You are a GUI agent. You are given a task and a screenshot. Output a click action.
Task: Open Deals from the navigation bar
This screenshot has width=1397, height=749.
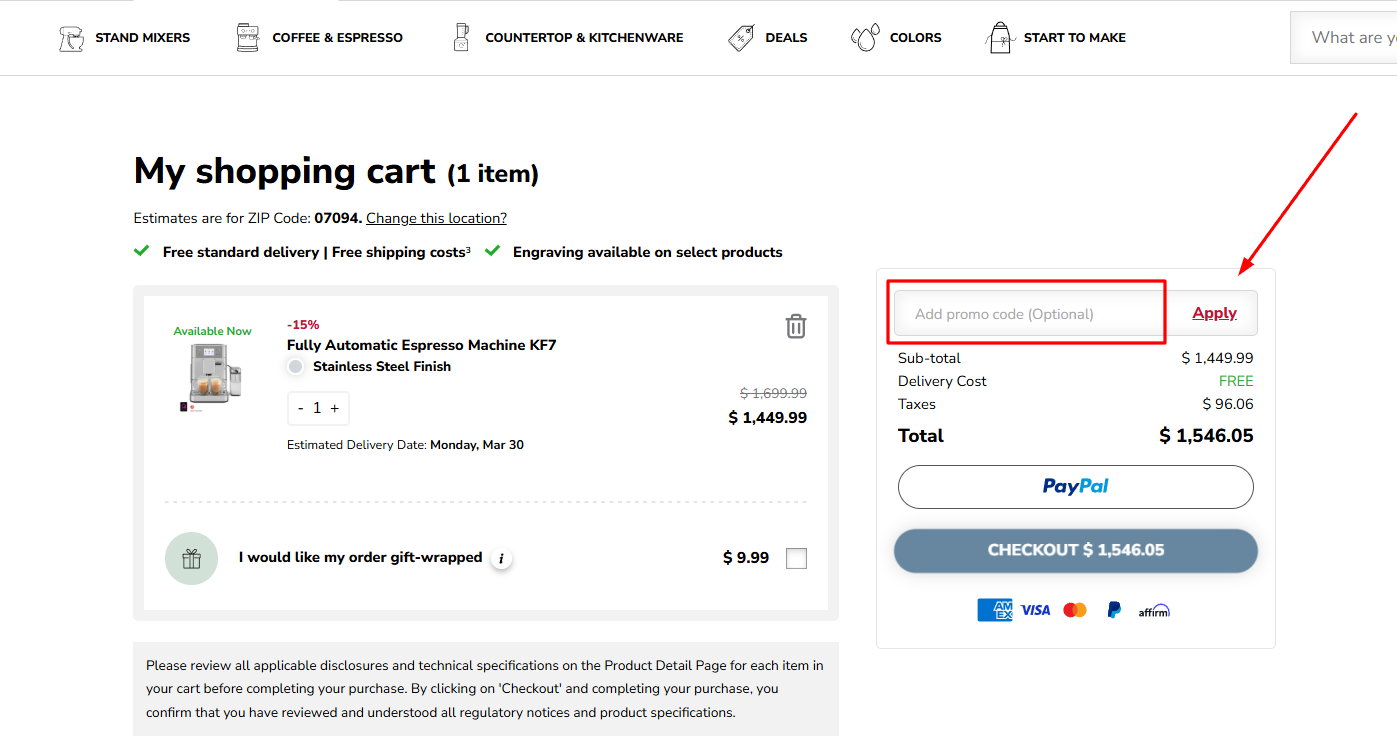786,37
